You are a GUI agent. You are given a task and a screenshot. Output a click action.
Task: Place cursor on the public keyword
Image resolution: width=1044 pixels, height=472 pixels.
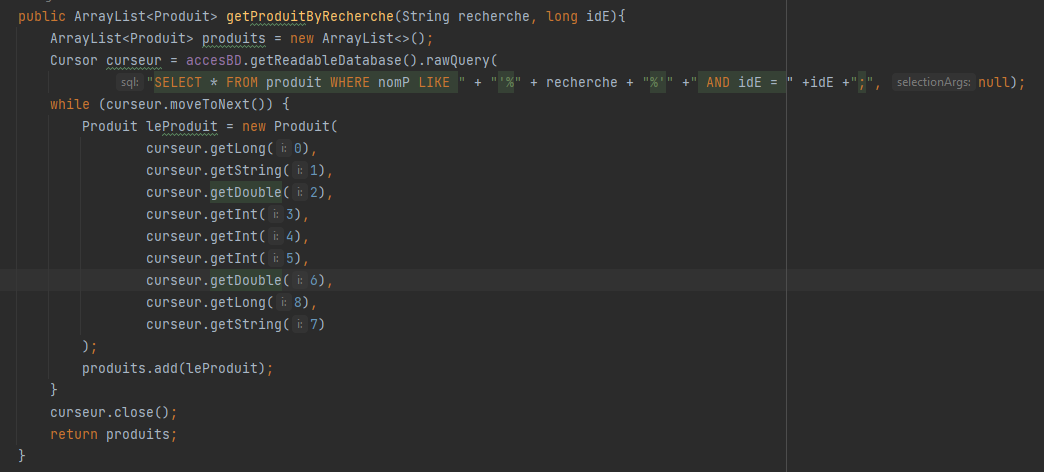pos(42,16)
